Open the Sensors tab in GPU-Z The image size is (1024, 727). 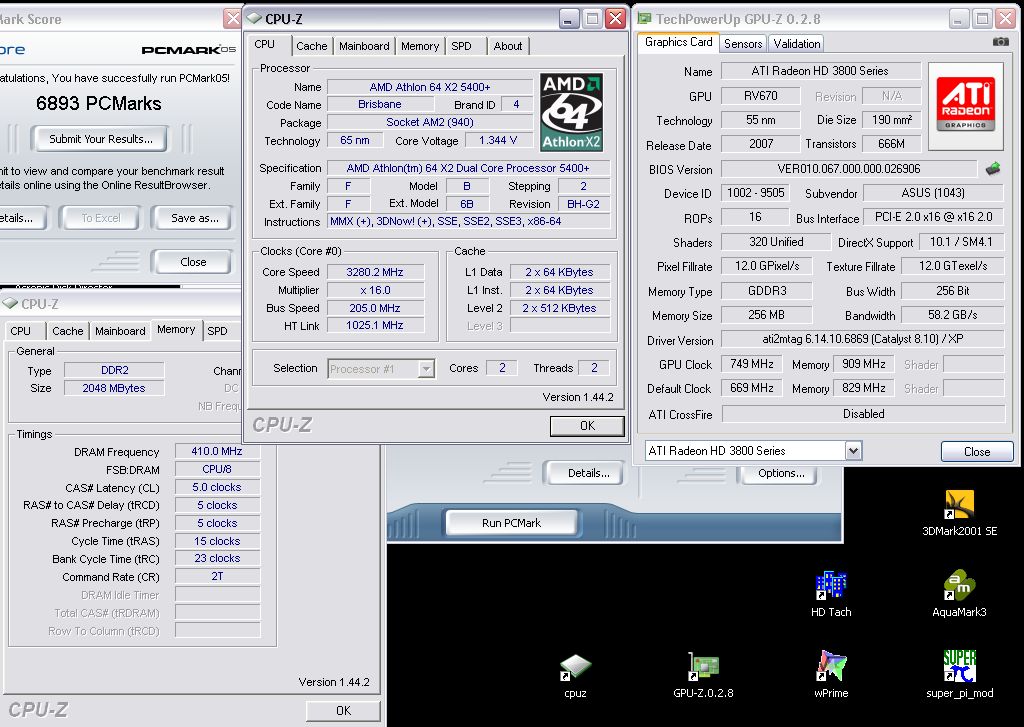tap(743, 44)
